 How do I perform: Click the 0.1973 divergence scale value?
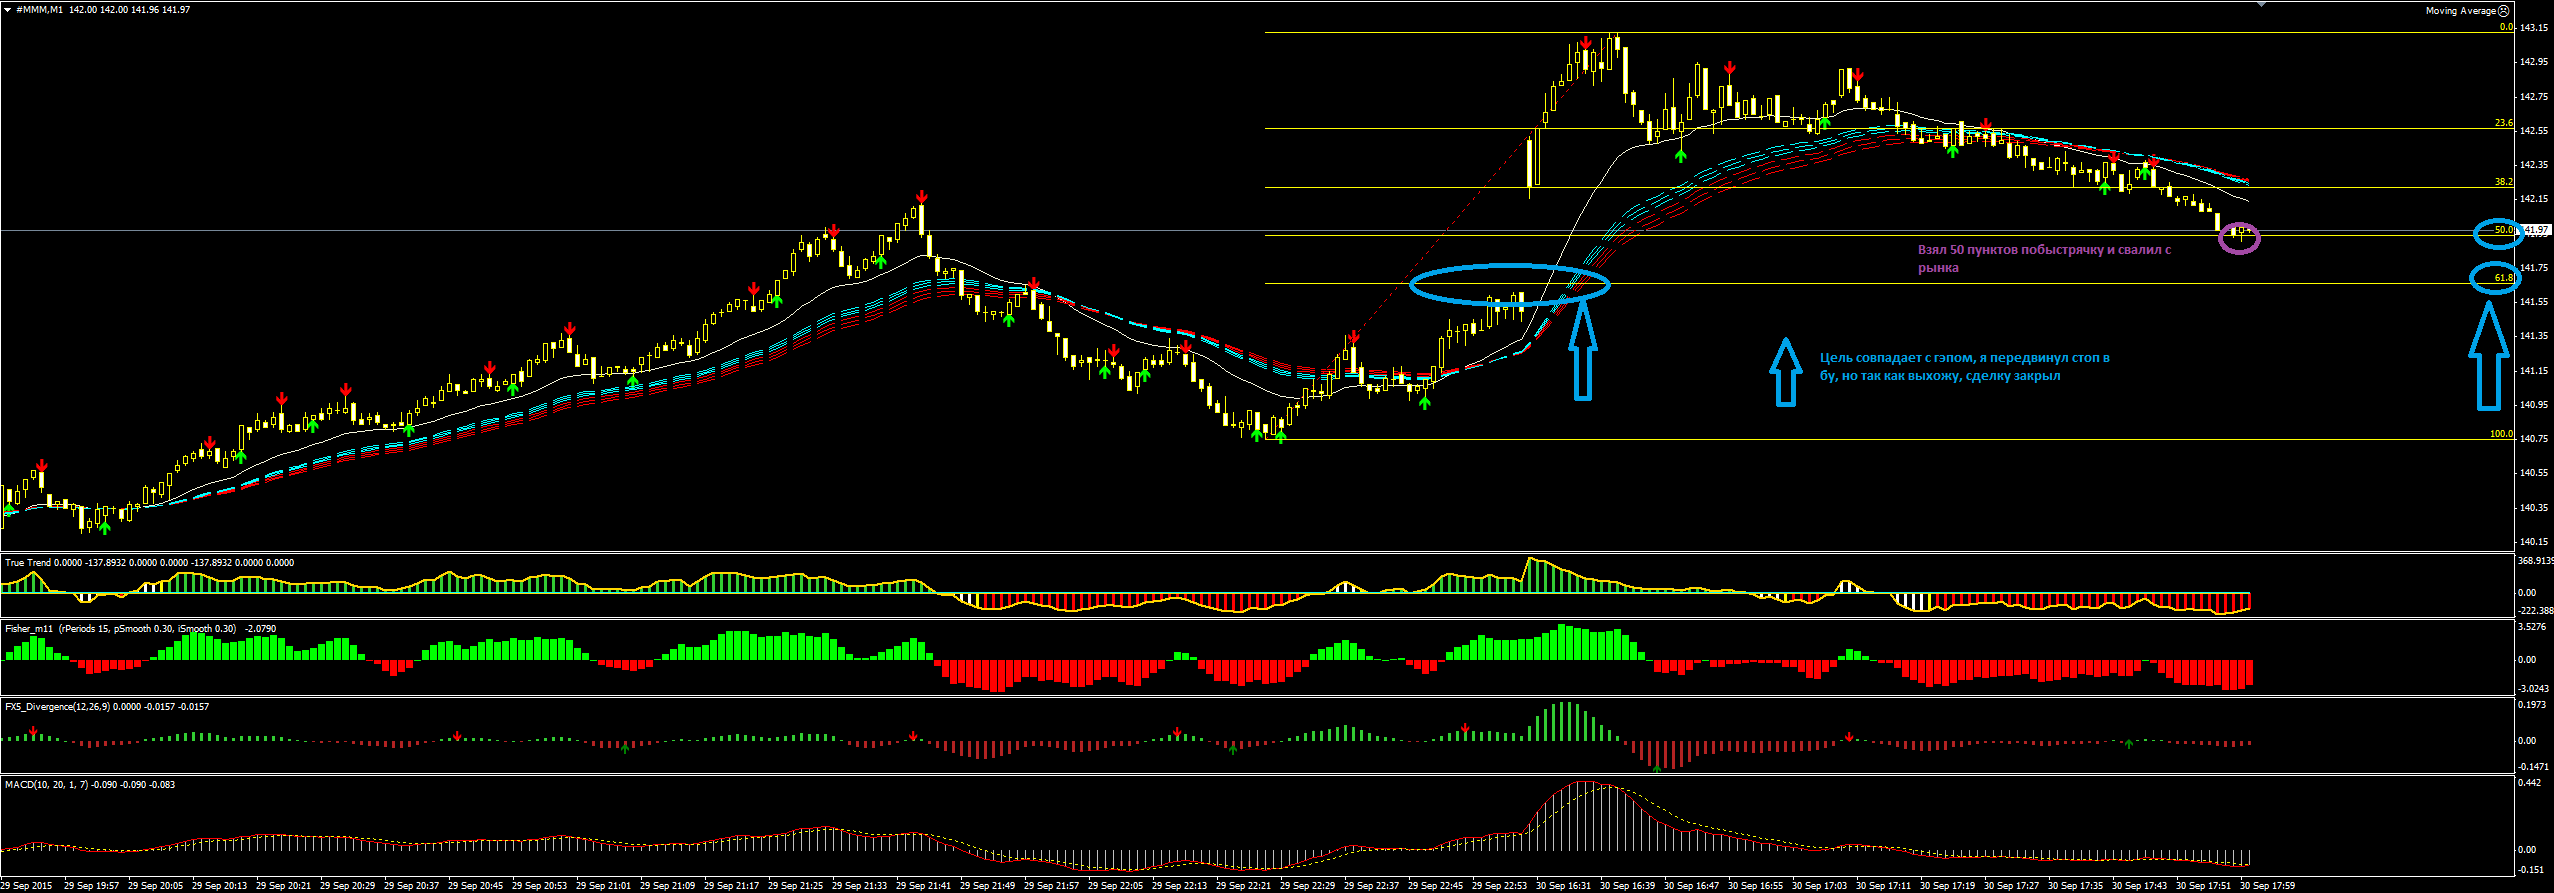[2534, 705]
